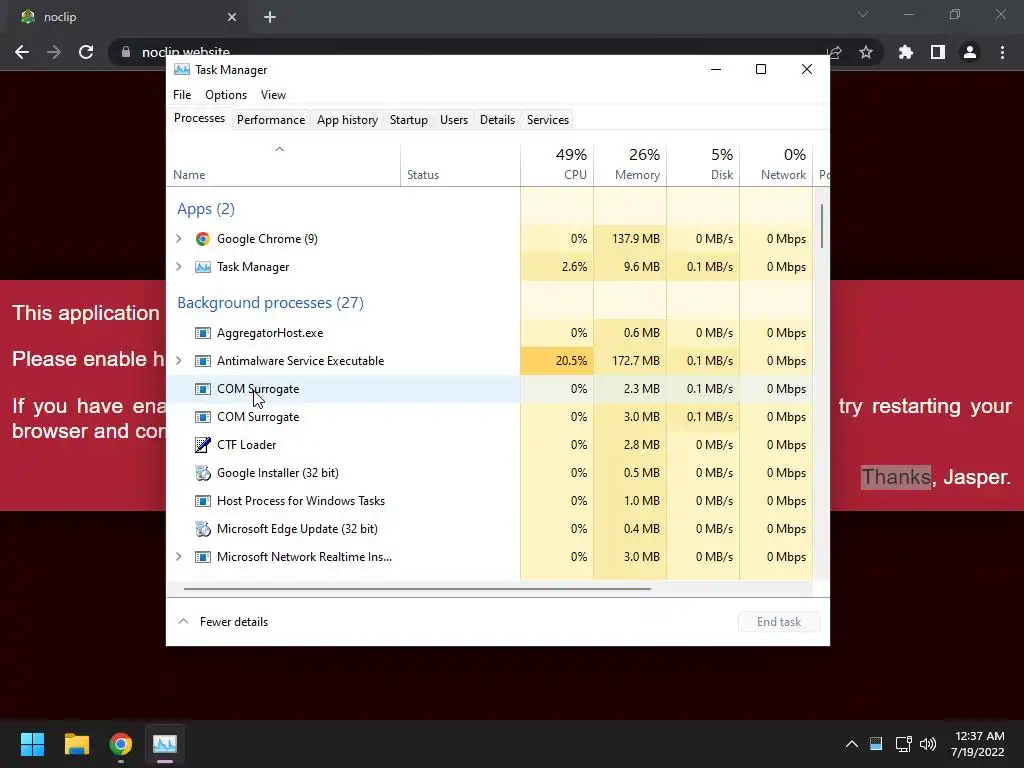This screenshot has height=768, width=1024.
Task: Open the network status tray icon
Action: 903,744
